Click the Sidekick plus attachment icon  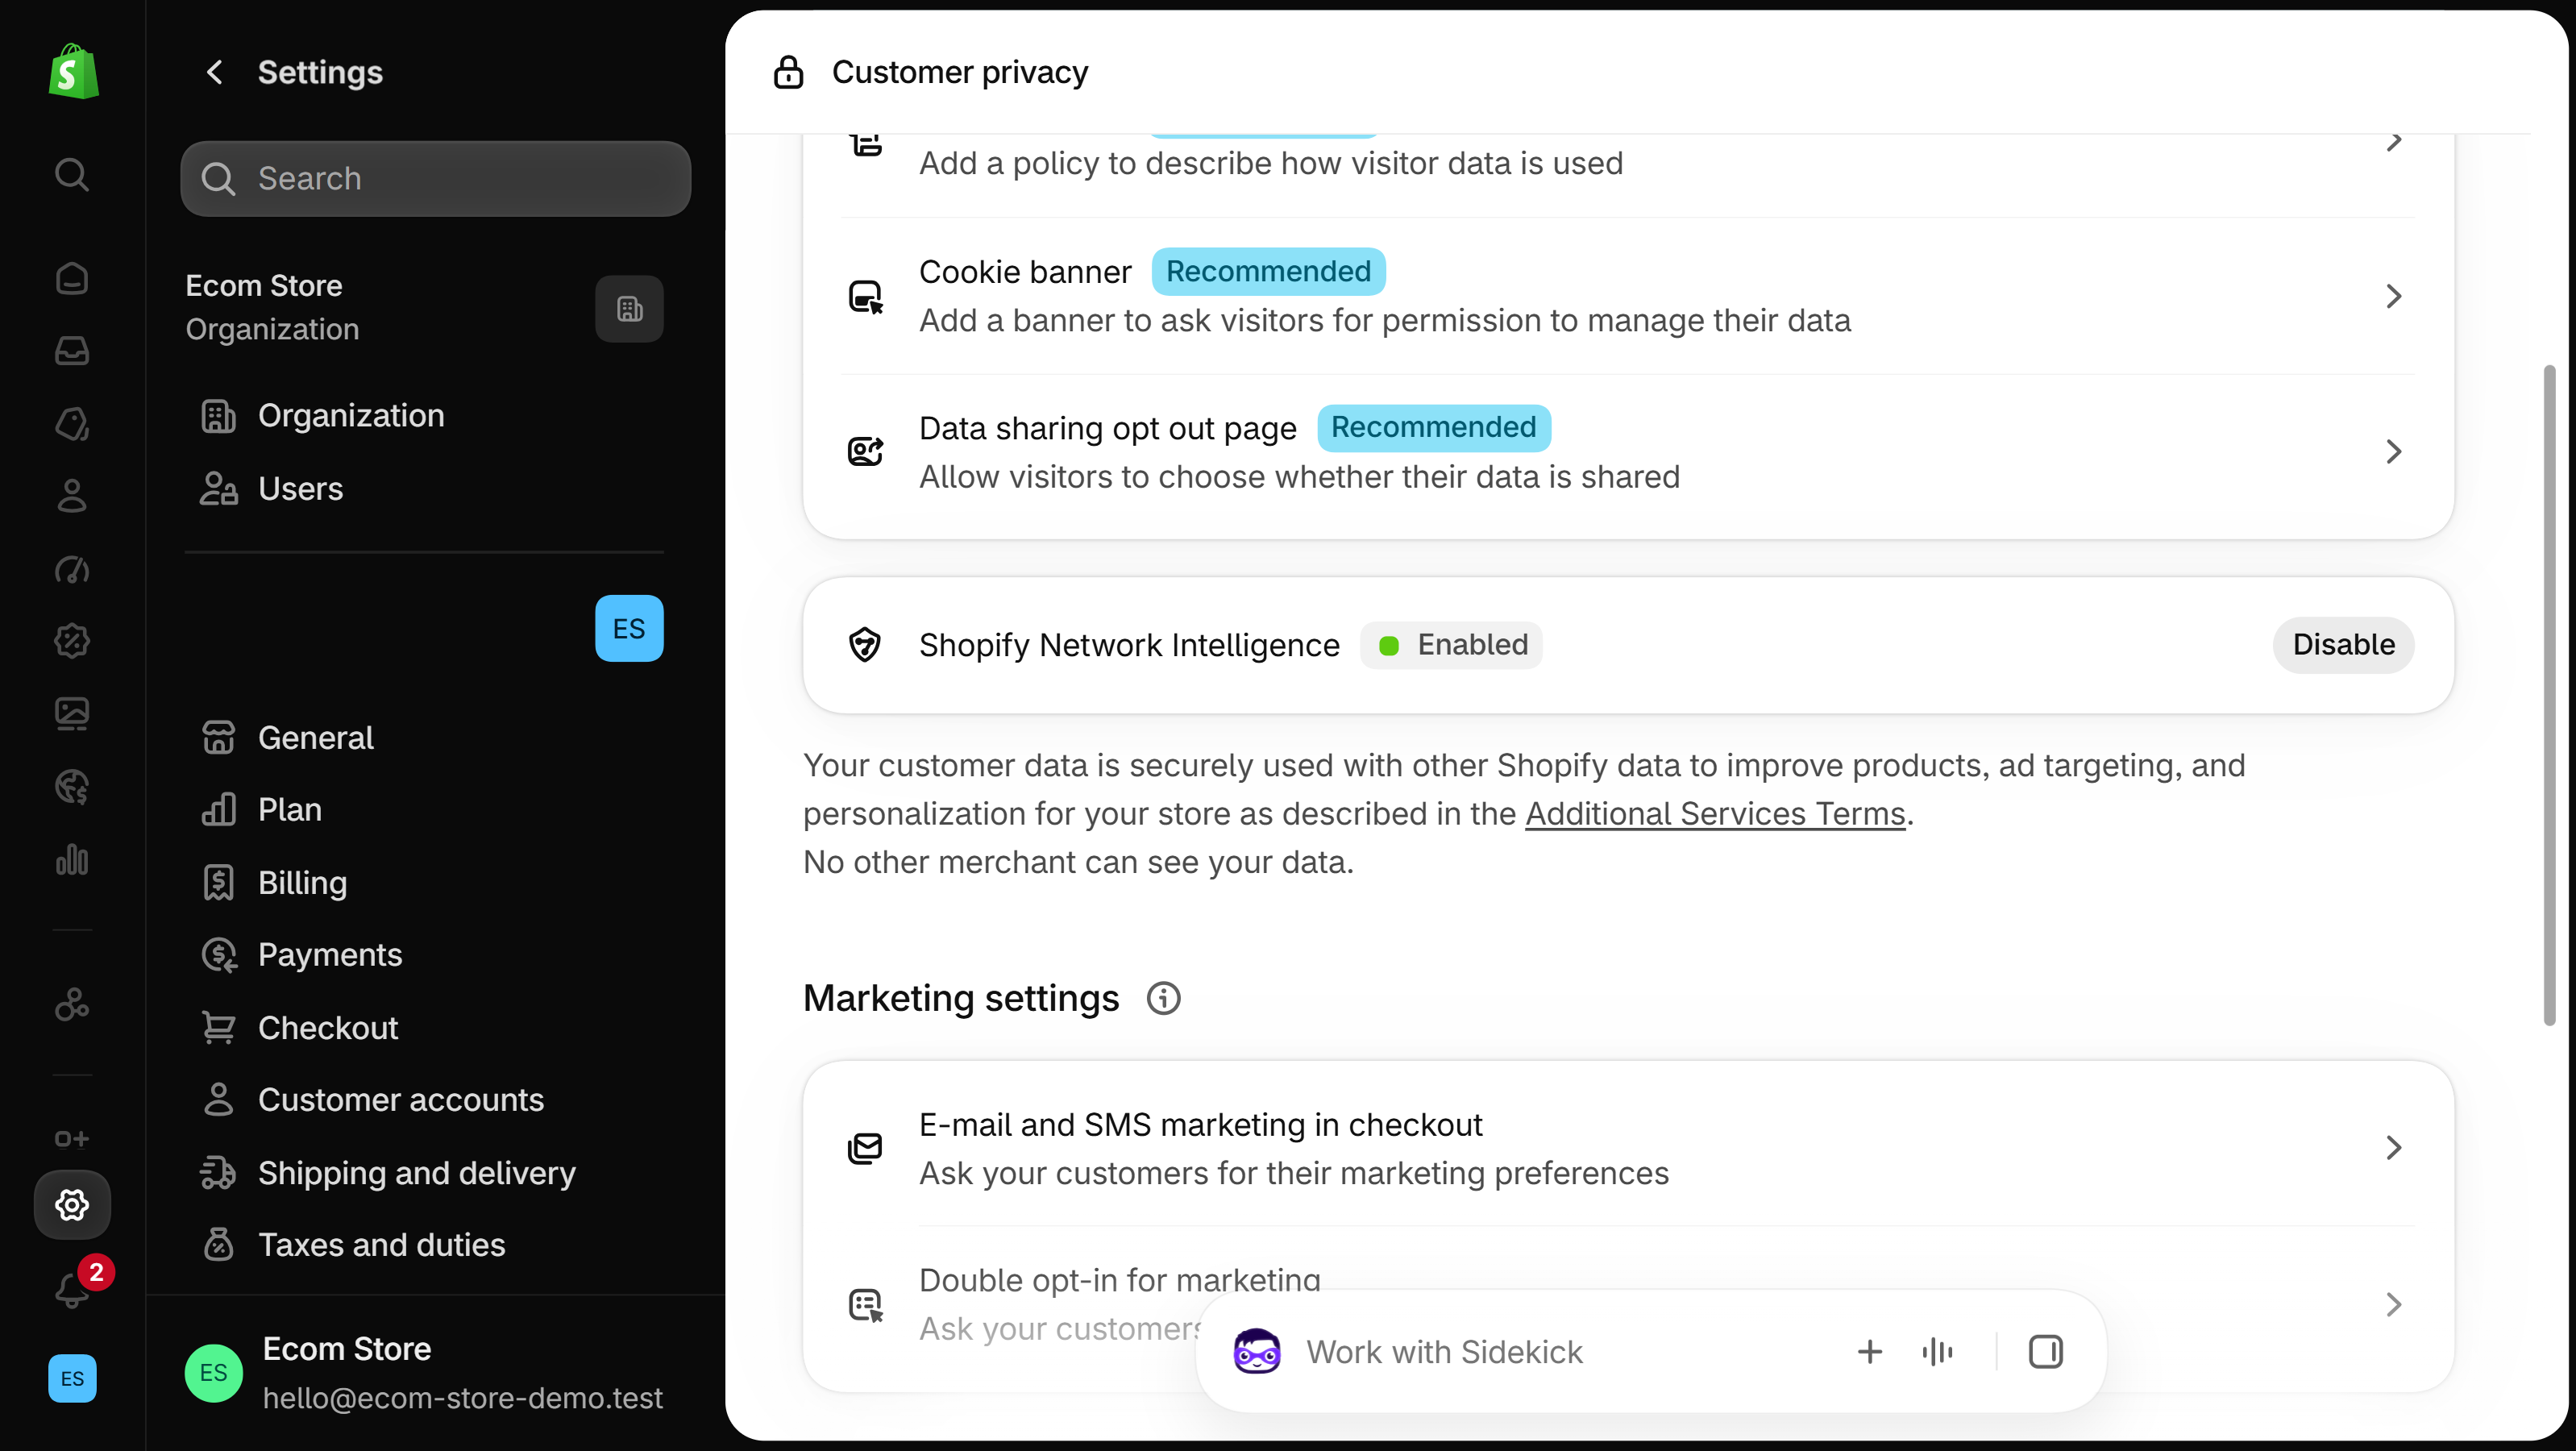(x=1869, y=1352)
